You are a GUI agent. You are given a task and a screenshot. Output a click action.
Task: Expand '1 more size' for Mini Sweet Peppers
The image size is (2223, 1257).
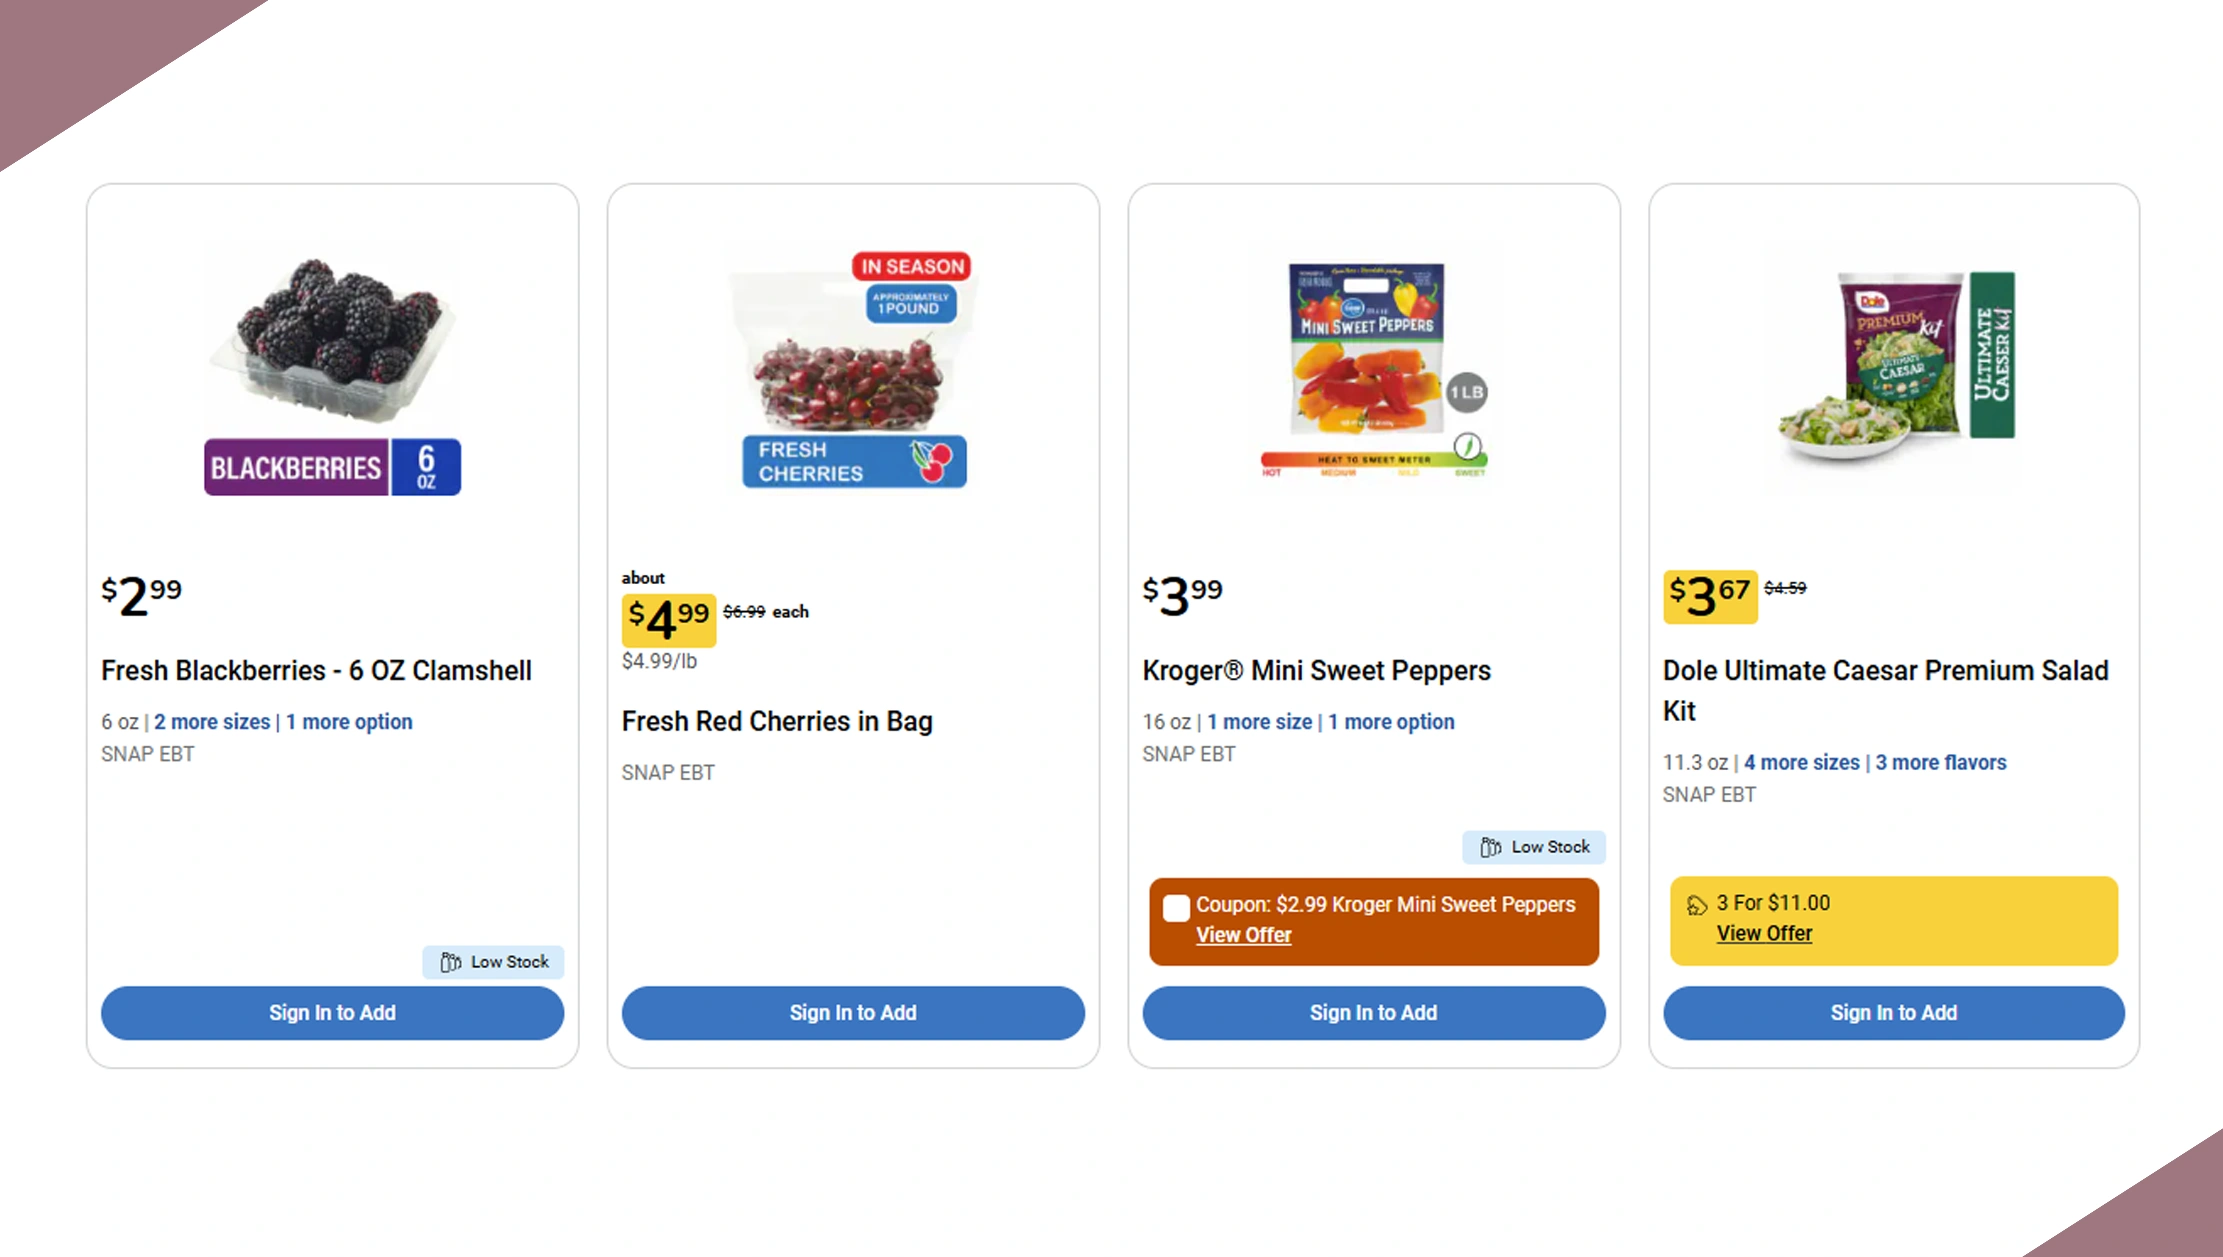point(1259,722)
